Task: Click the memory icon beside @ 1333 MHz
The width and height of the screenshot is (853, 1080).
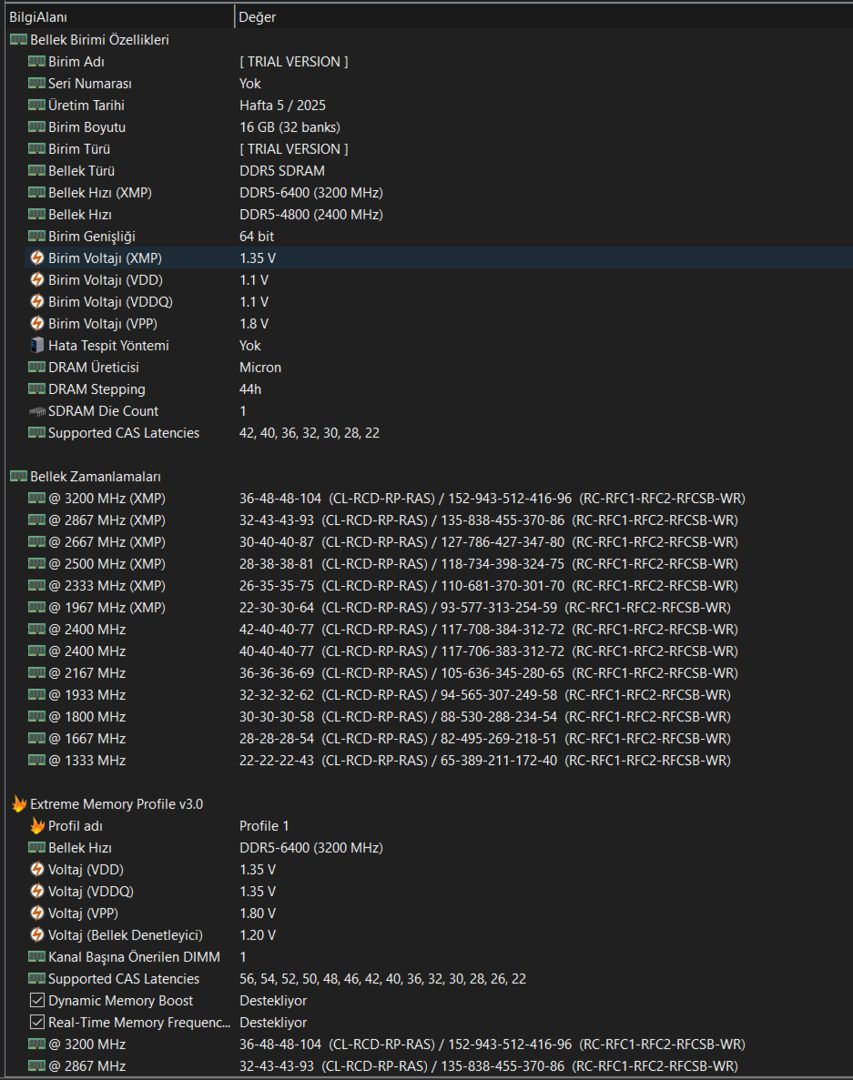Action: 37,760
